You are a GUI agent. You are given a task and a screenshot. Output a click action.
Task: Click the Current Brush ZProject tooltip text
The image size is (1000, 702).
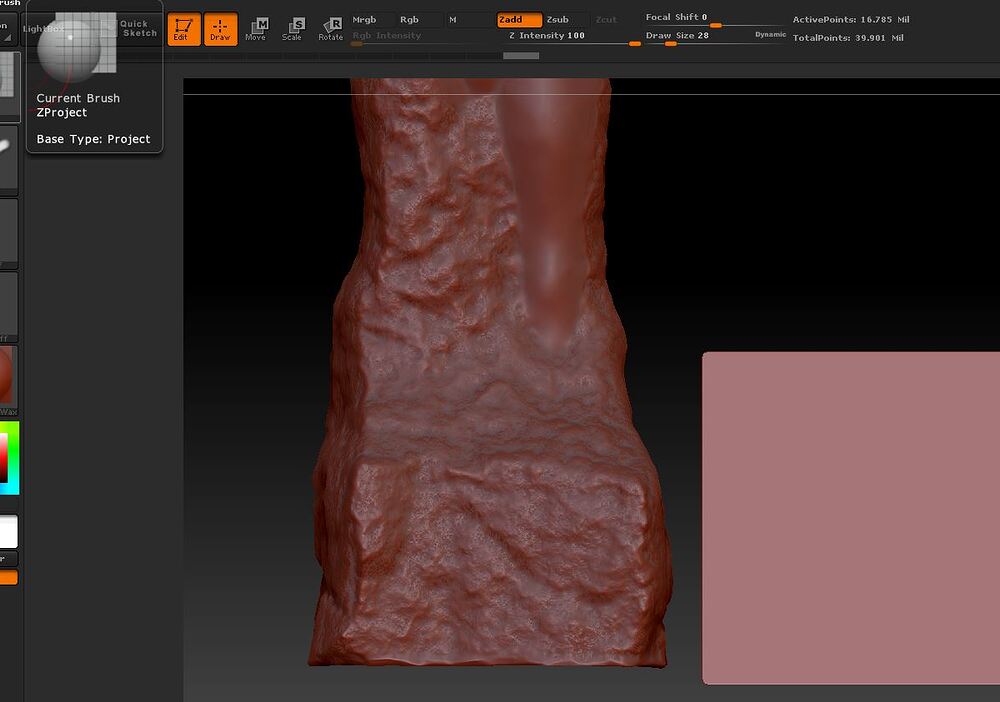[78, 105]
